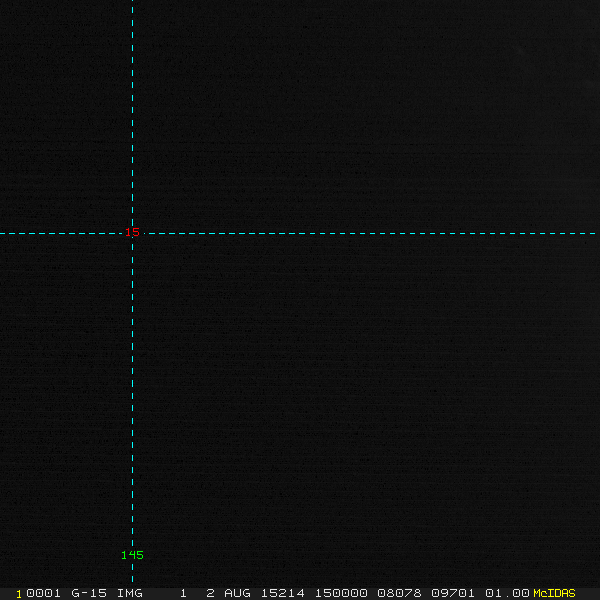Click the white dashed latitude line's right end

[x=596, y=233]
